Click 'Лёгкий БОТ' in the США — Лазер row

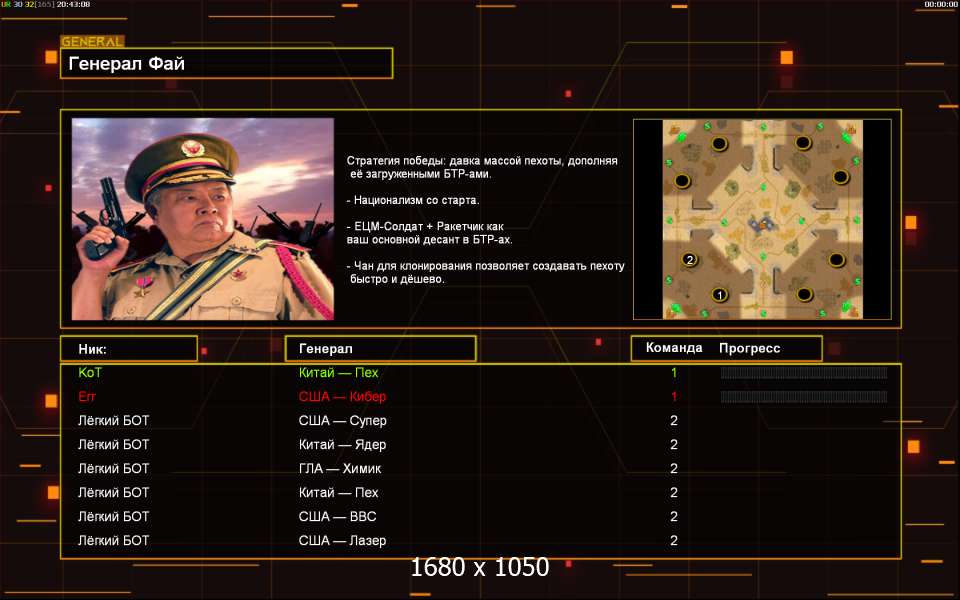coord(113,541)
